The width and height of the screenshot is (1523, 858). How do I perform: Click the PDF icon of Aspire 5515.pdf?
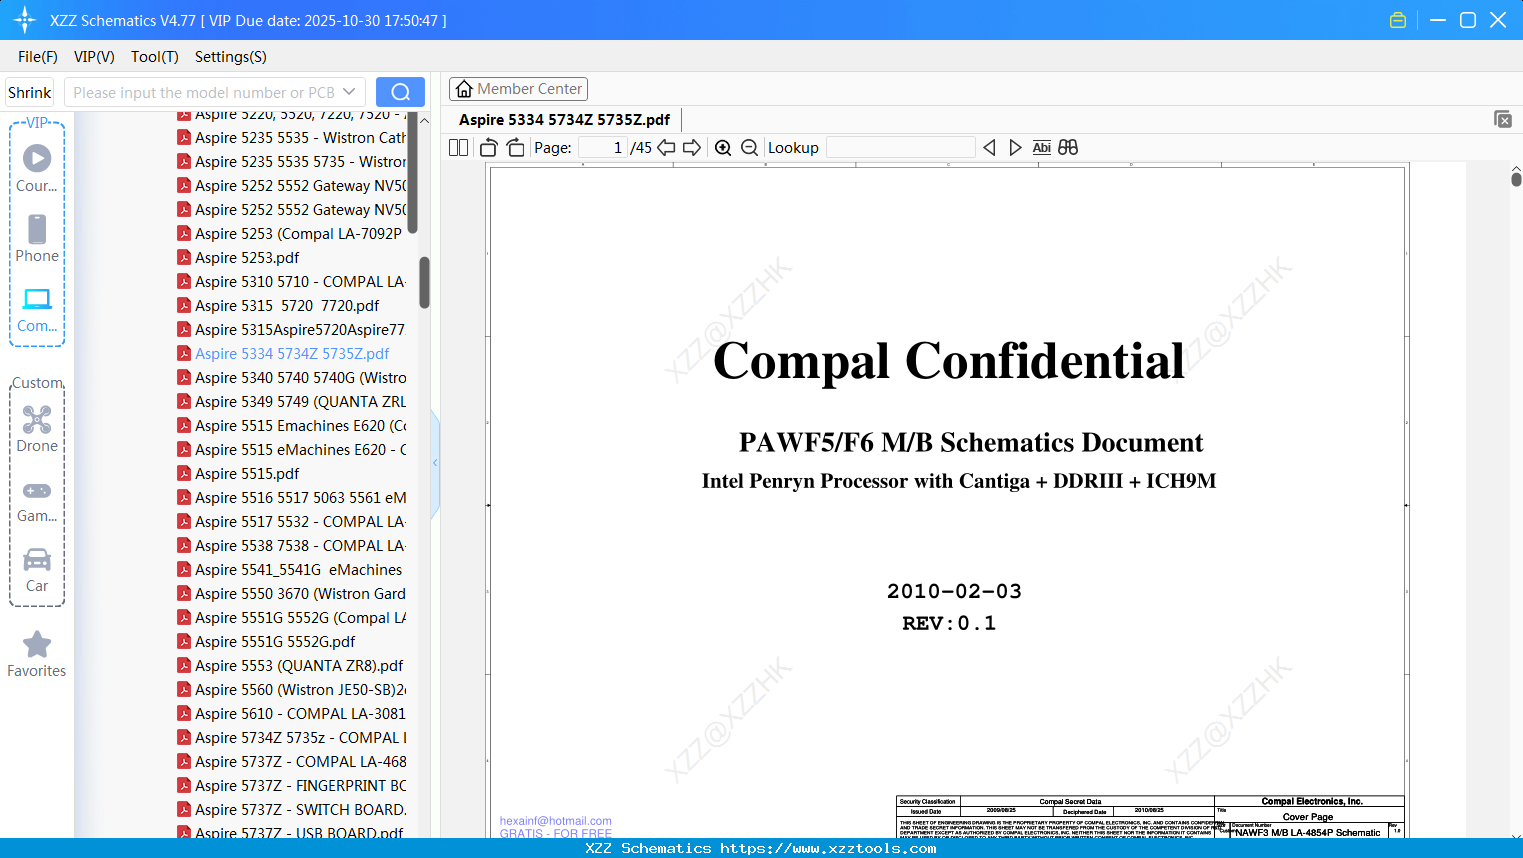point(184,474)
